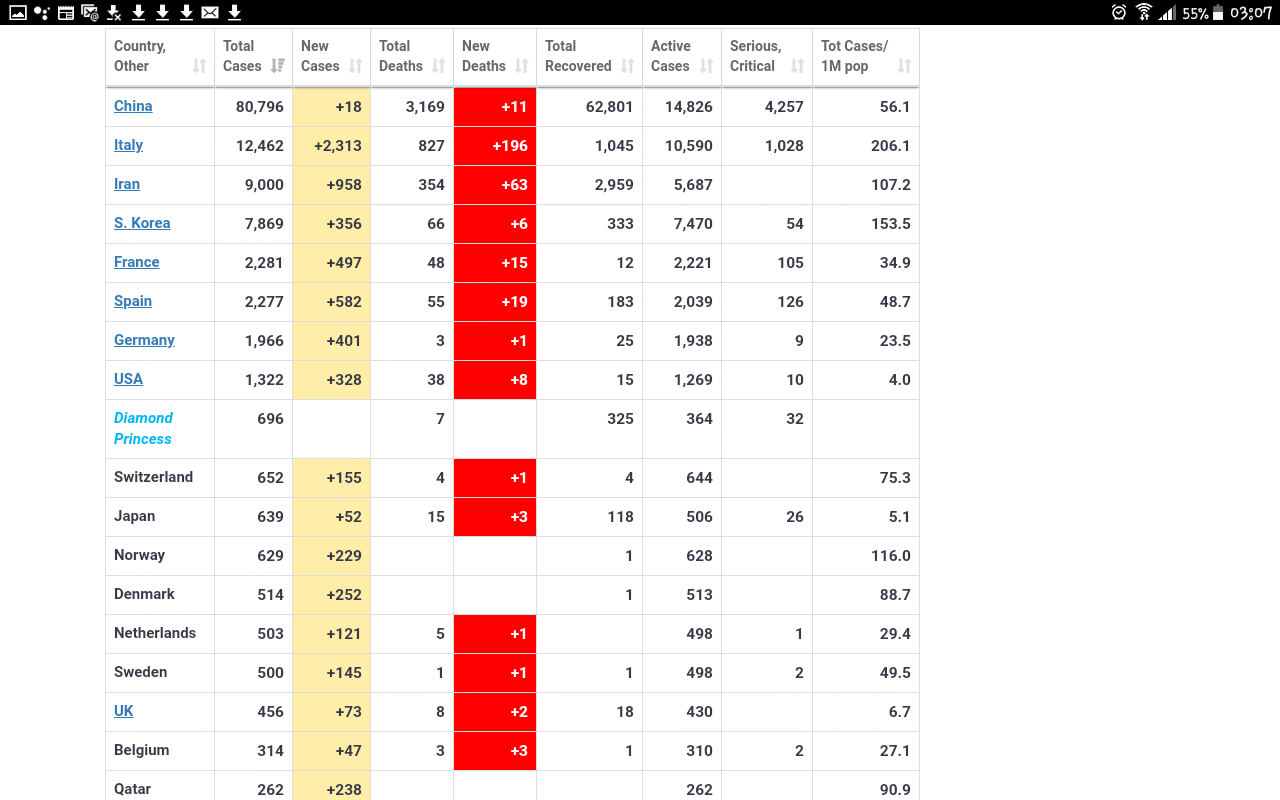The width and height of the screenshot is (1280, 800).
Task: Click Active Cases sort arrows
Action: tap(706, 66)
